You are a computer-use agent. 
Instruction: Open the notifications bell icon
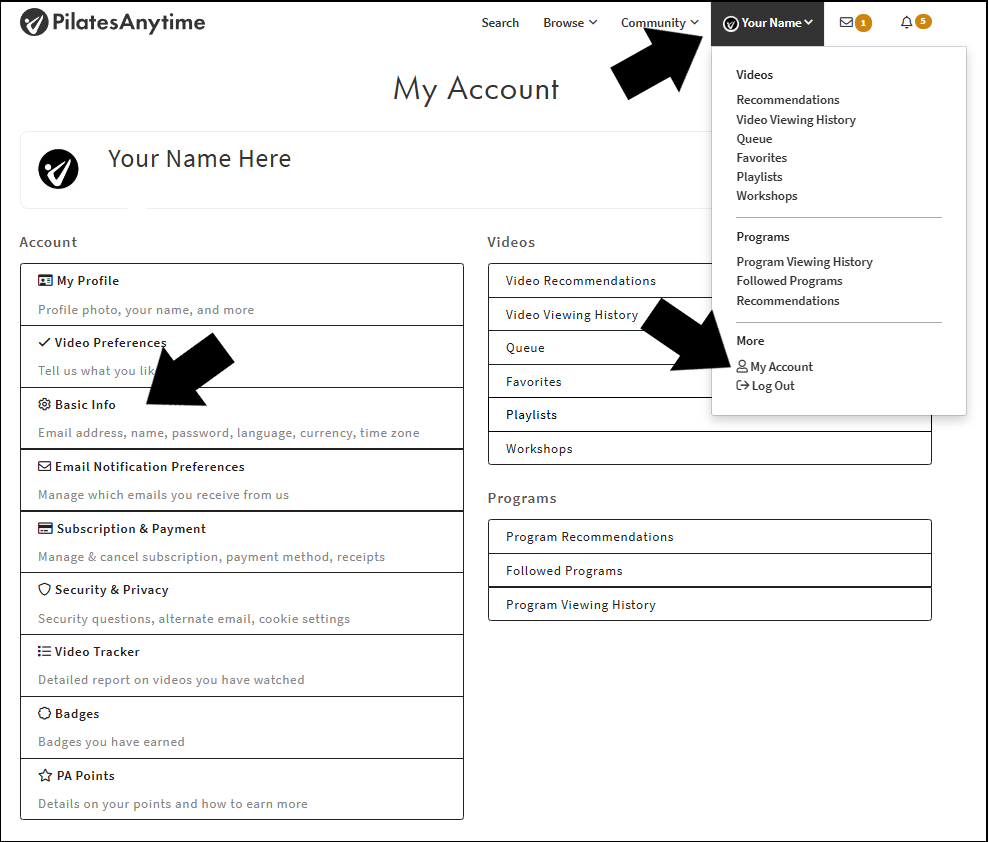point(906,23)
